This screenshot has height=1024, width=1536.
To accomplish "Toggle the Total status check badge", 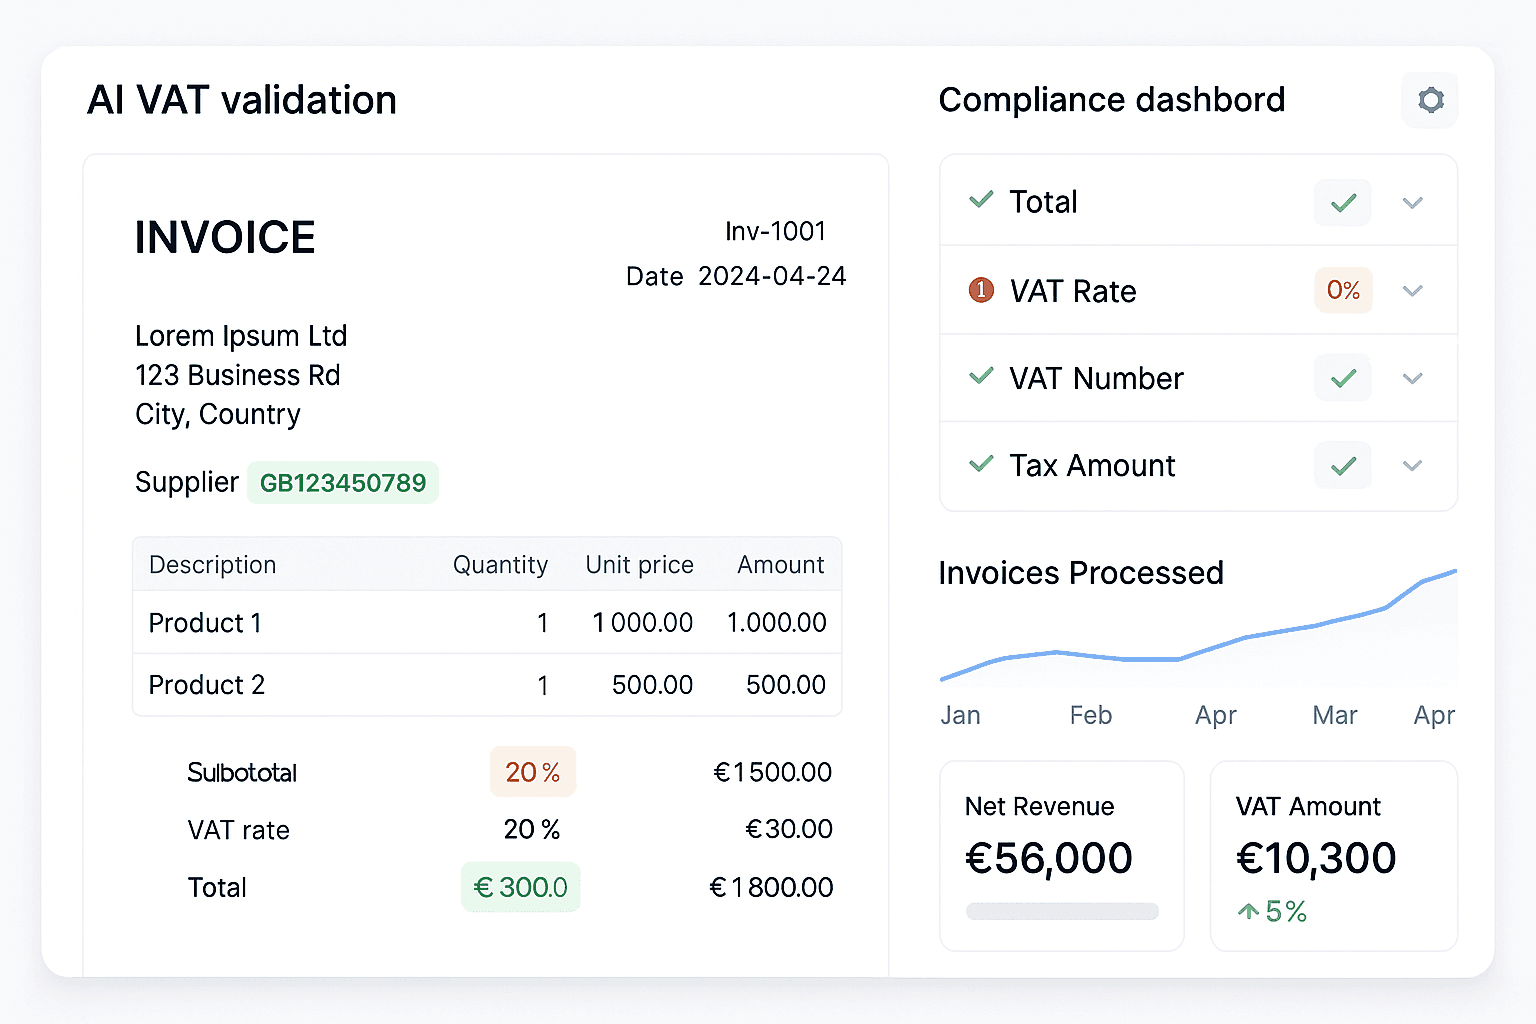I will click(1343, 203).
